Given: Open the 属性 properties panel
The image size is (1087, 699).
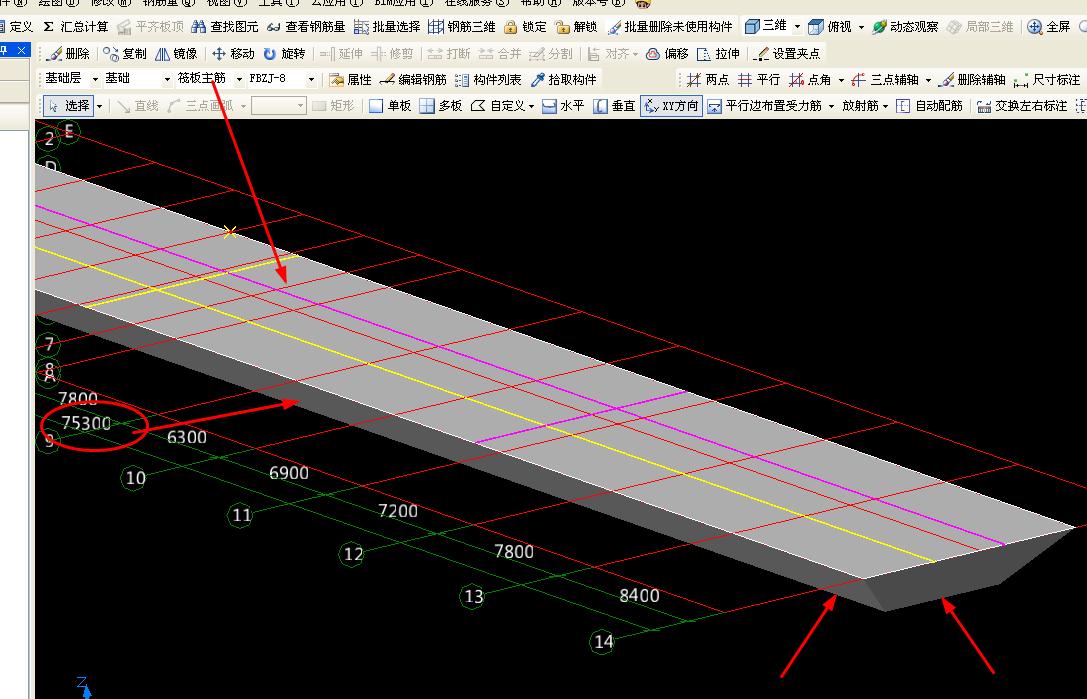Looking at the screenshot, I should click(x=351, y=80).
